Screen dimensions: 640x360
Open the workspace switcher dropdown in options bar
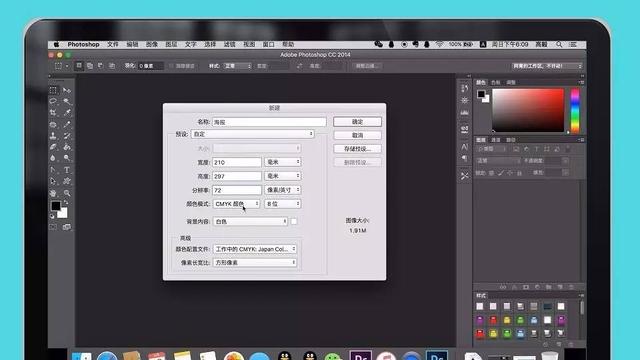point(547,66)
